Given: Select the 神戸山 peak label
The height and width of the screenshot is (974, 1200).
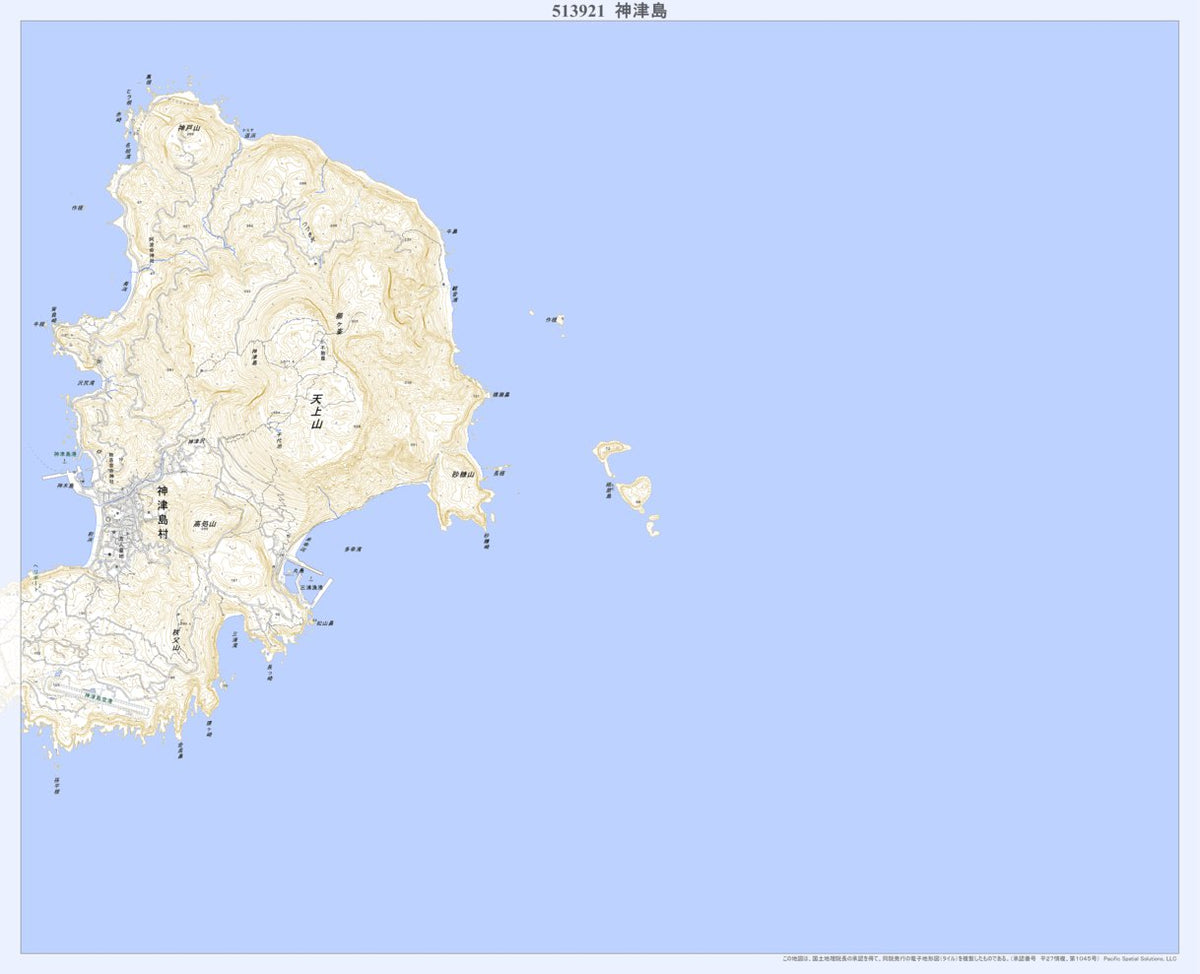Looking at the screenshot, I should tap(189, 128).
